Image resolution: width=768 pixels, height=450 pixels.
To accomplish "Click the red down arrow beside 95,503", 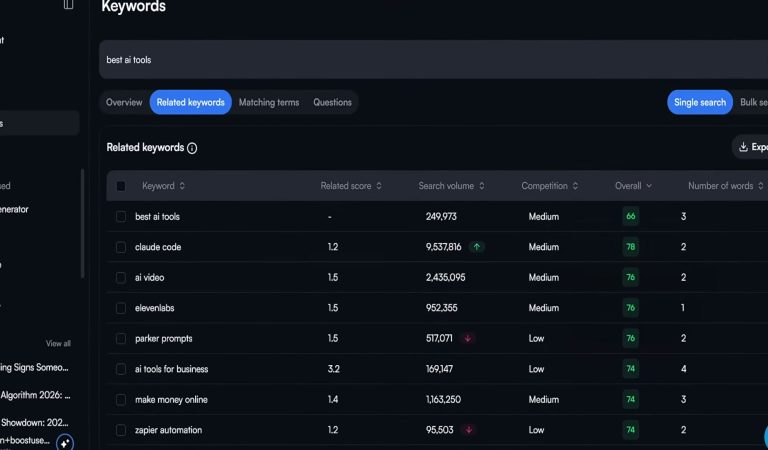I will point(469,430).
